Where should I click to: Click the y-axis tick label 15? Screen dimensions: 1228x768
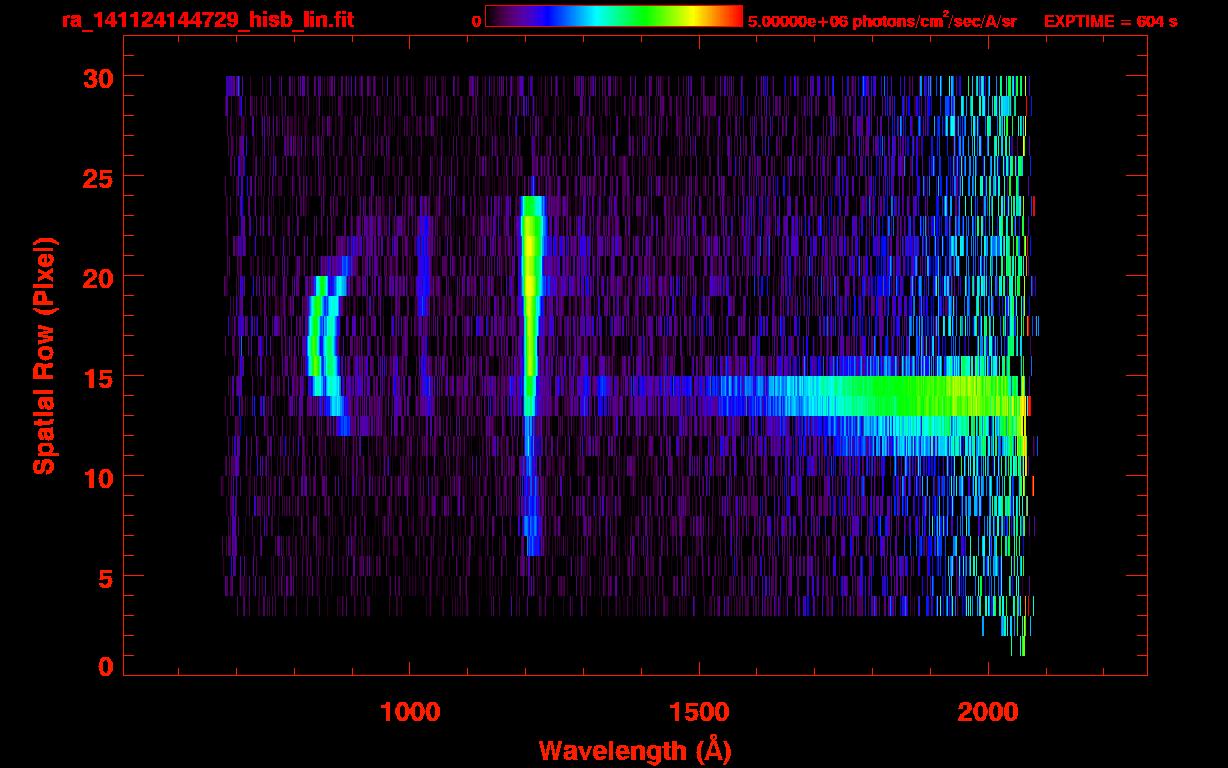pos(98,377)
